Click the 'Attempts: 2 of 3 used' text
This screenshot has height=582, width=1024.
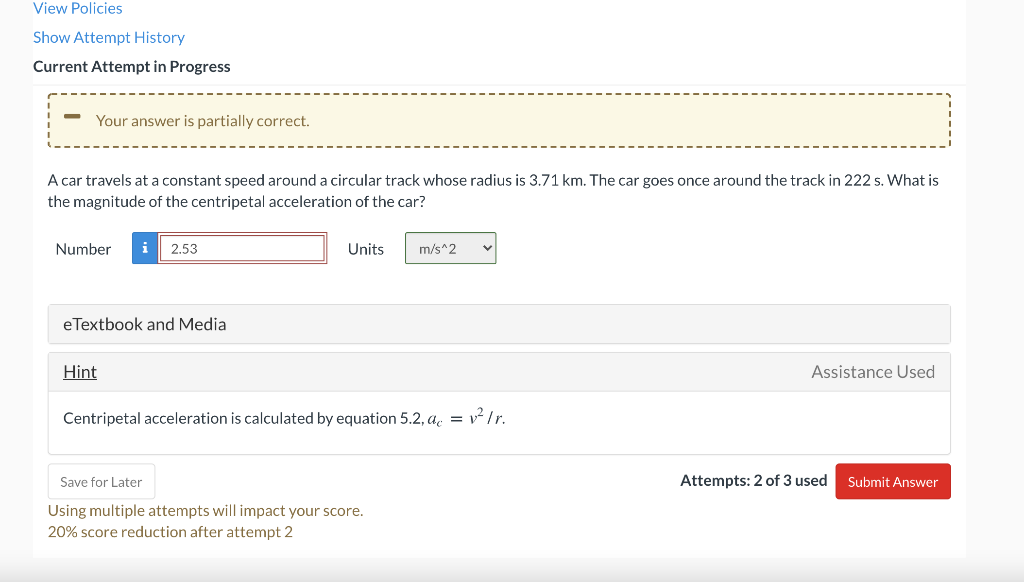click(754, 481)
